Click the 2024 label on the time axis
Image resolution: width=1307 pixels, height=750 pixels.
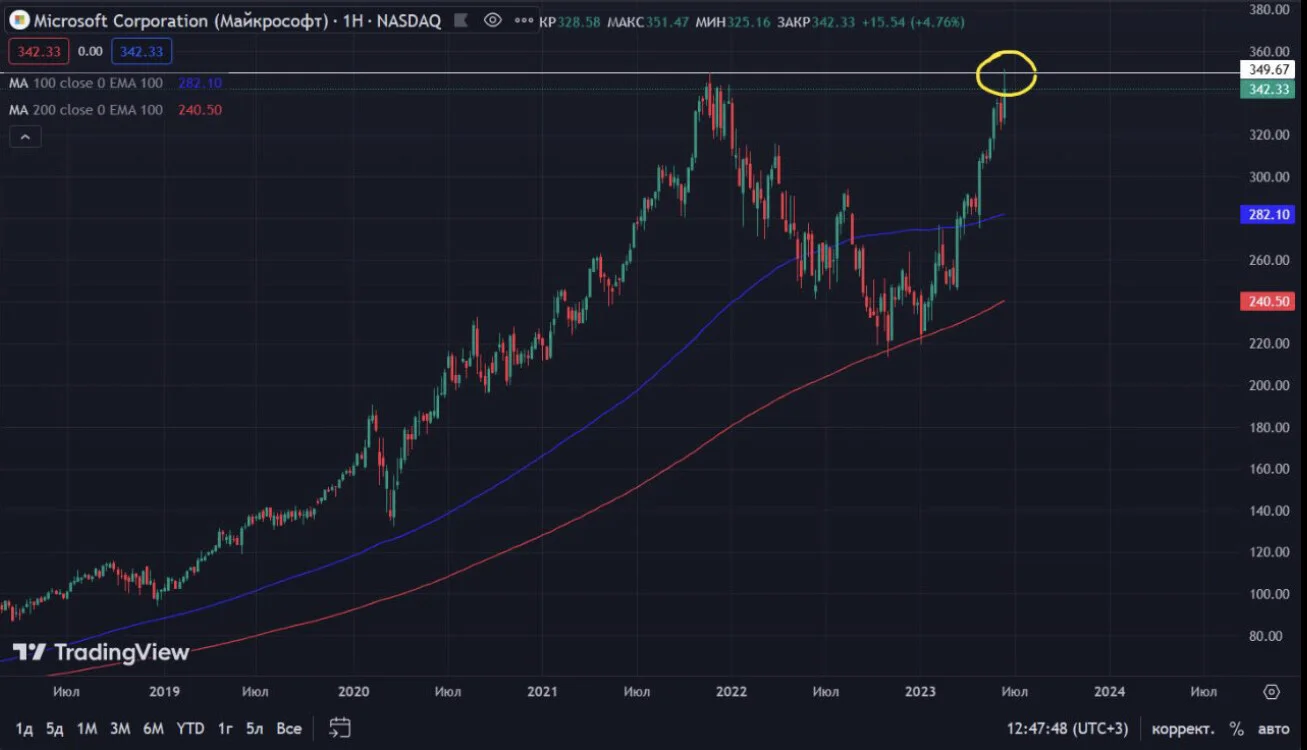(1109, 691)
